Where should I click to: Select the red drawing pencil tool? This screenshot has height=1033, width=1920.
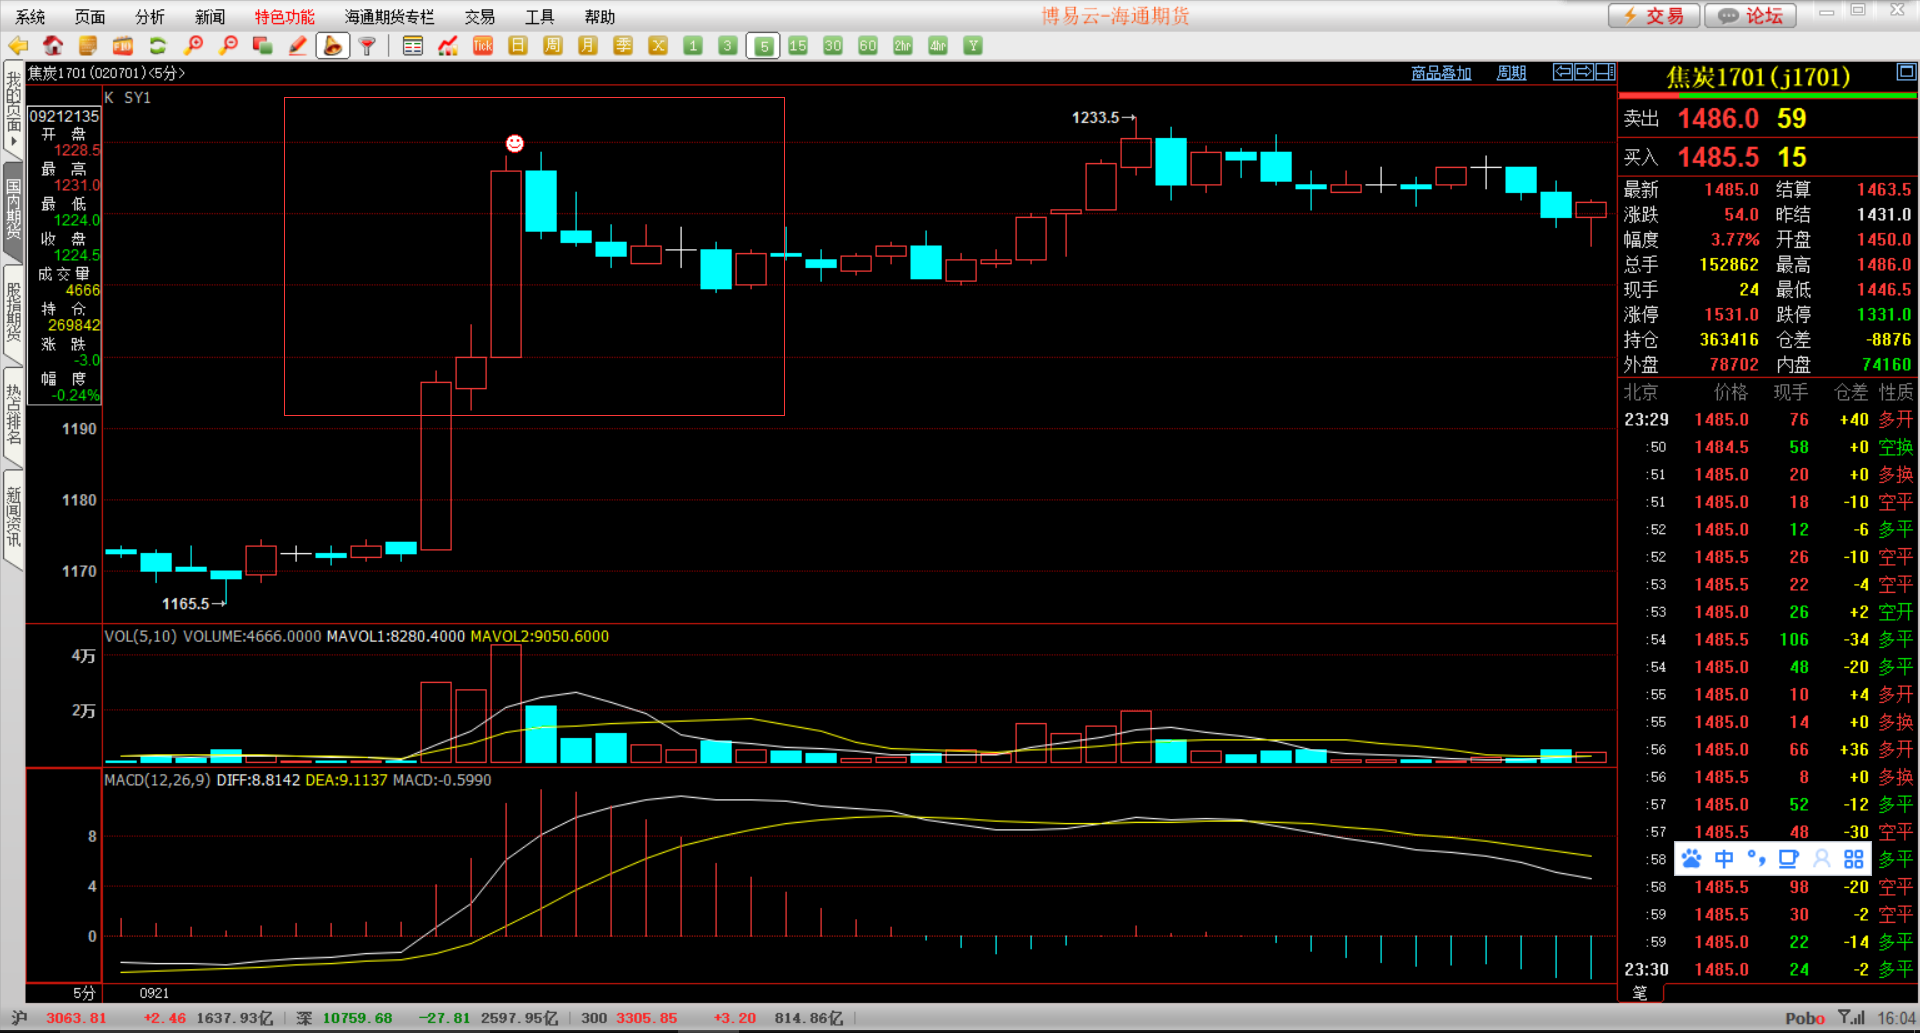[297, 46]
